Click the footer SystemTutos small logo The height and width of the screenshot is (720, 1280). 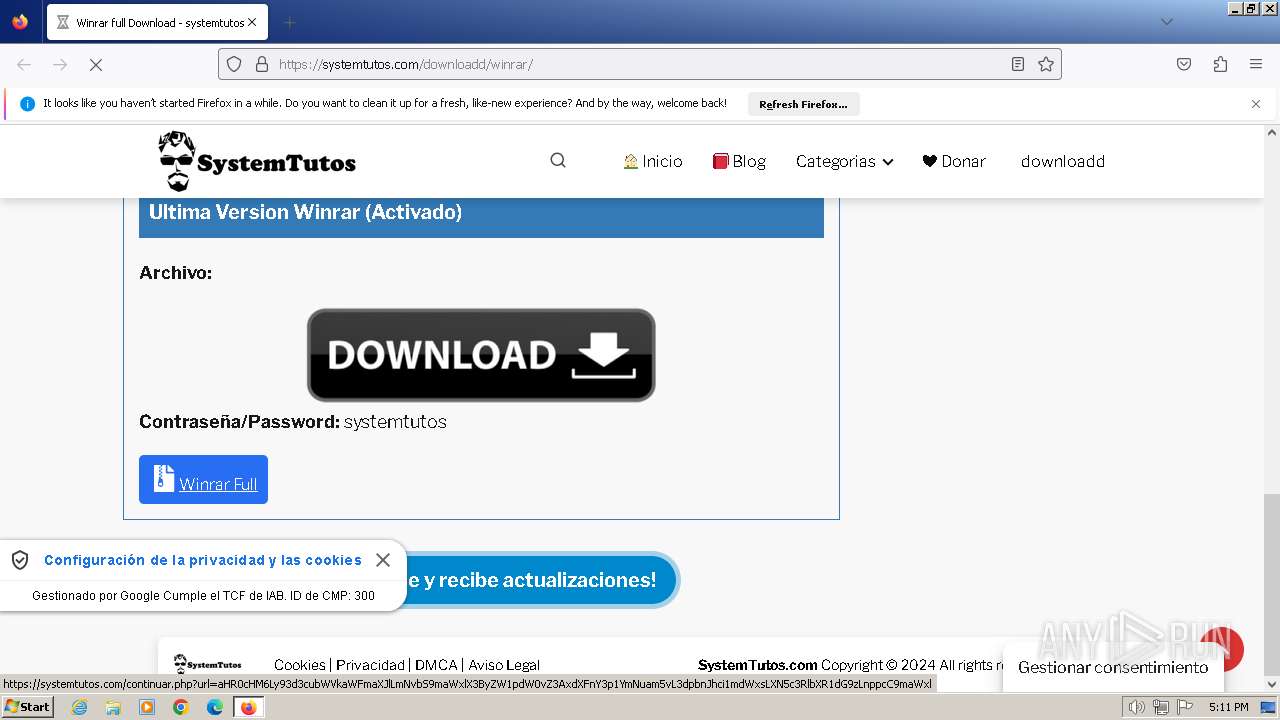(208, 664)
